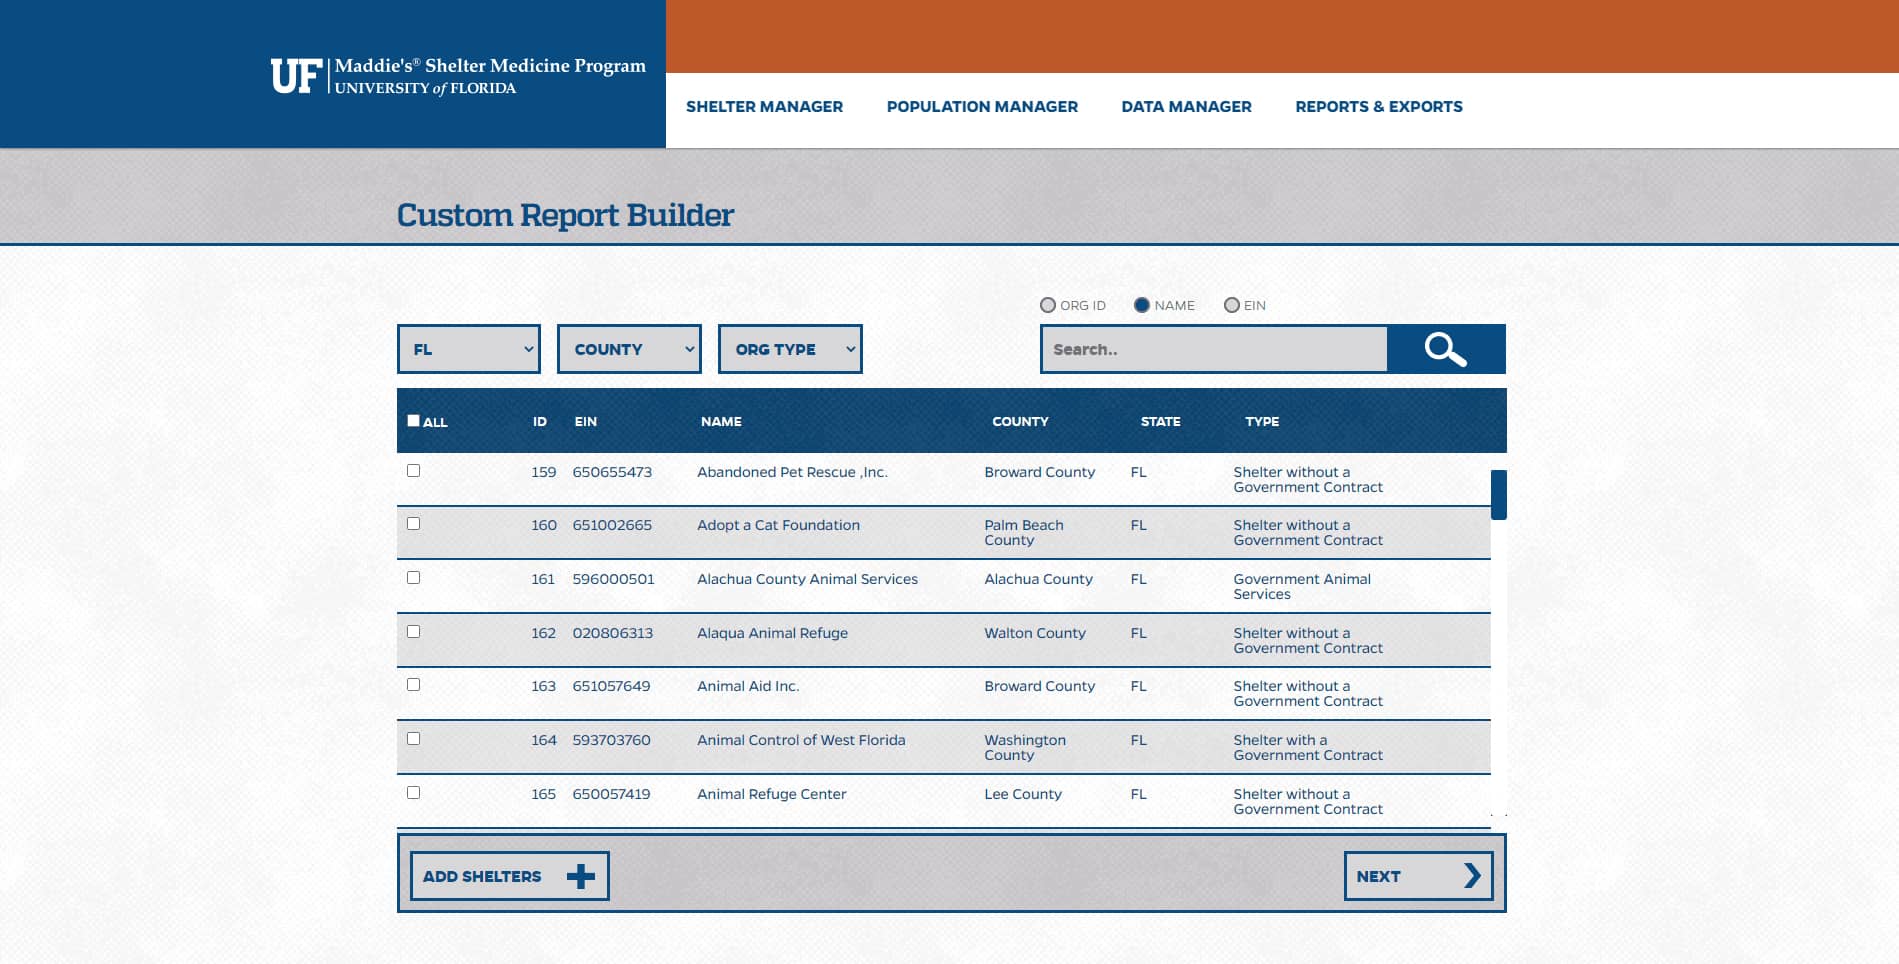Click the name Animal Refuge Center
Viewport: 1899px width, 964px height.
pos(771,794)
